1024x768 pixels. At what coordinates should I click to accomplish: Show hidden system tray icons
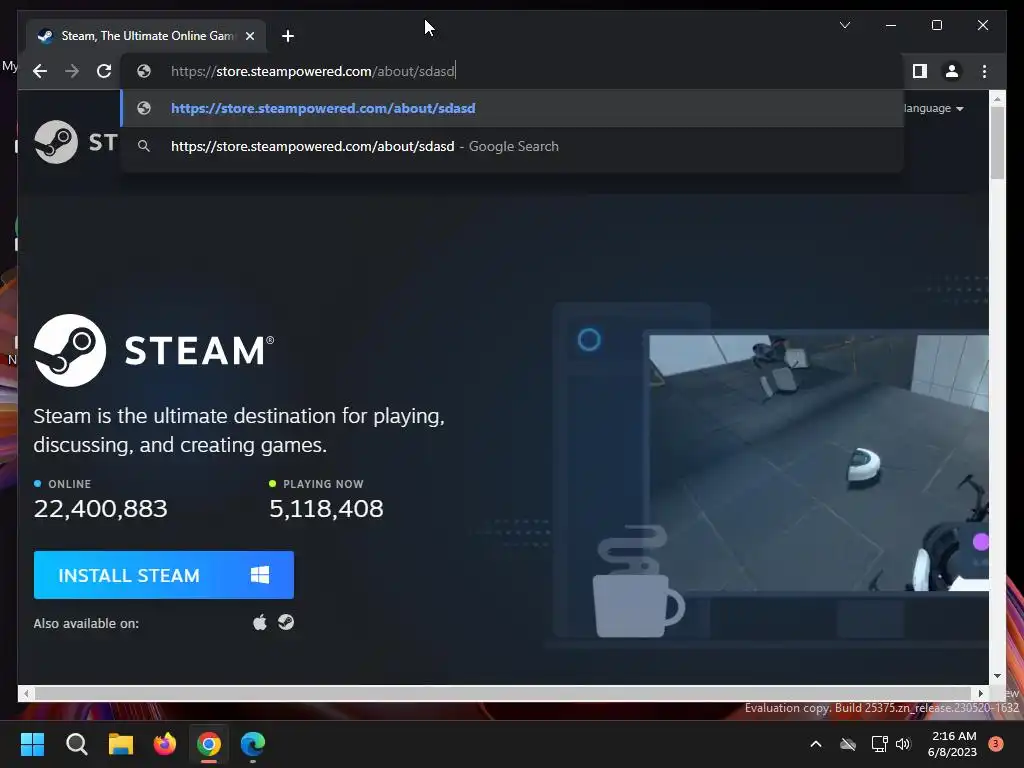tap(816, 744)
